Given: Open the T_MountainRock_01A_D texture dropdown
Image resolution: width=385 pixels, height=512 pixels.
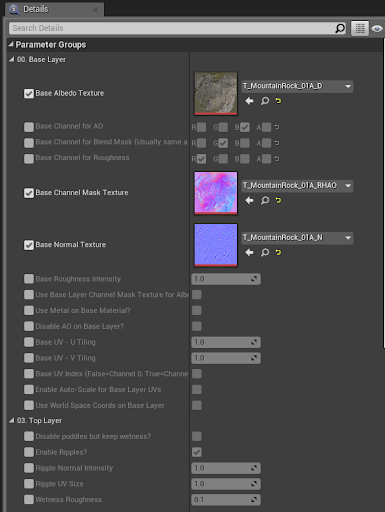Looking at the screenshot, I should click(x=297, y=86).
